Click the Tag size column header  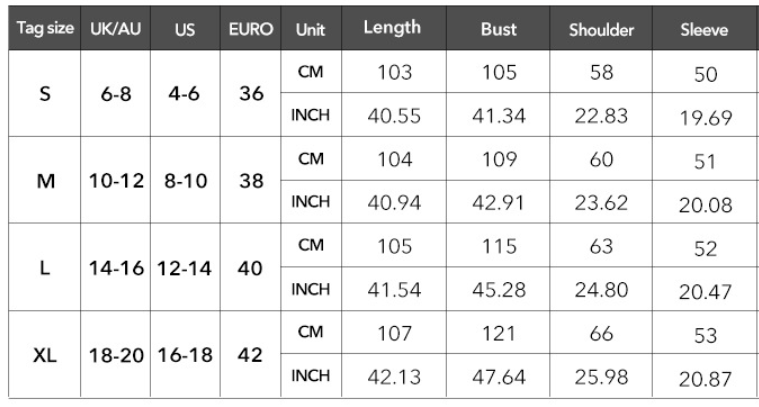[x=44, y=29]
